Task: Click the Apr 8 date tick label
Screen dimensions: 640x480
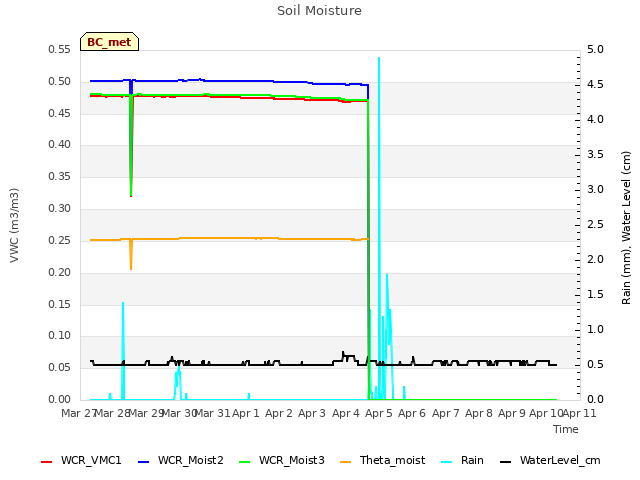Action: coord(479,413)
